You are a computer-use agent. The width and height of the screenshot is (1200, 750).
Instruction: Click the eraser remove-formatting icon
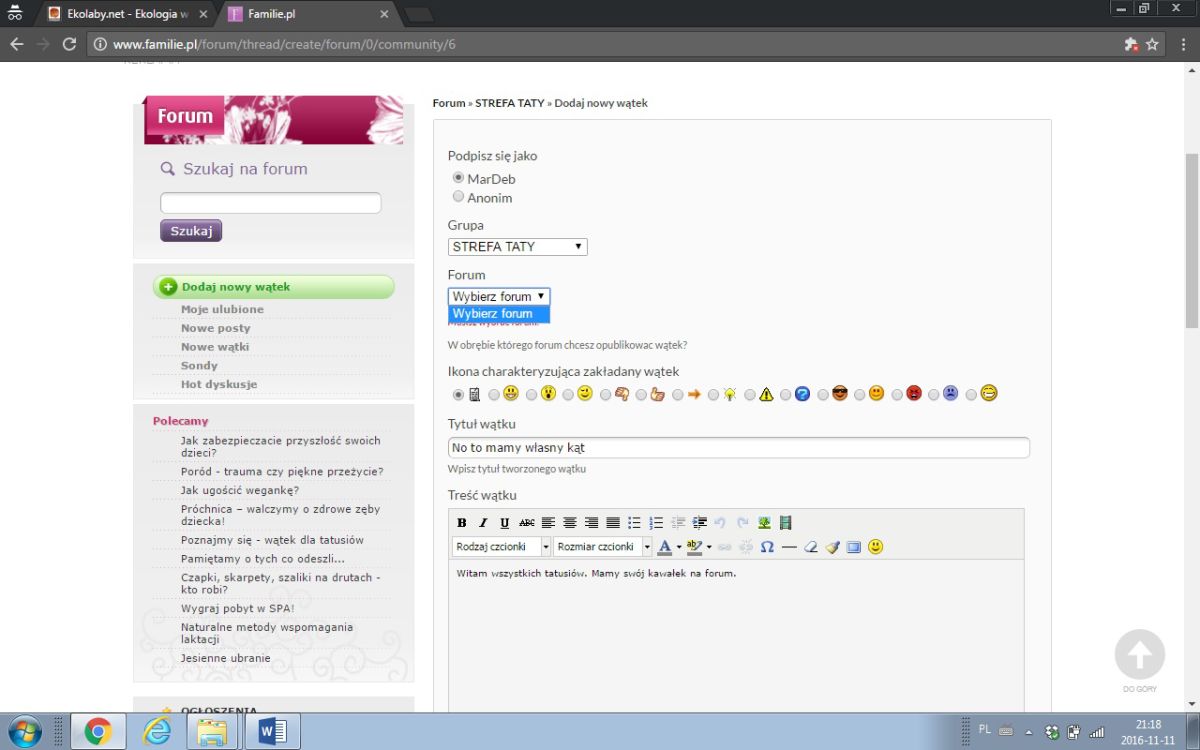(811, 547)
